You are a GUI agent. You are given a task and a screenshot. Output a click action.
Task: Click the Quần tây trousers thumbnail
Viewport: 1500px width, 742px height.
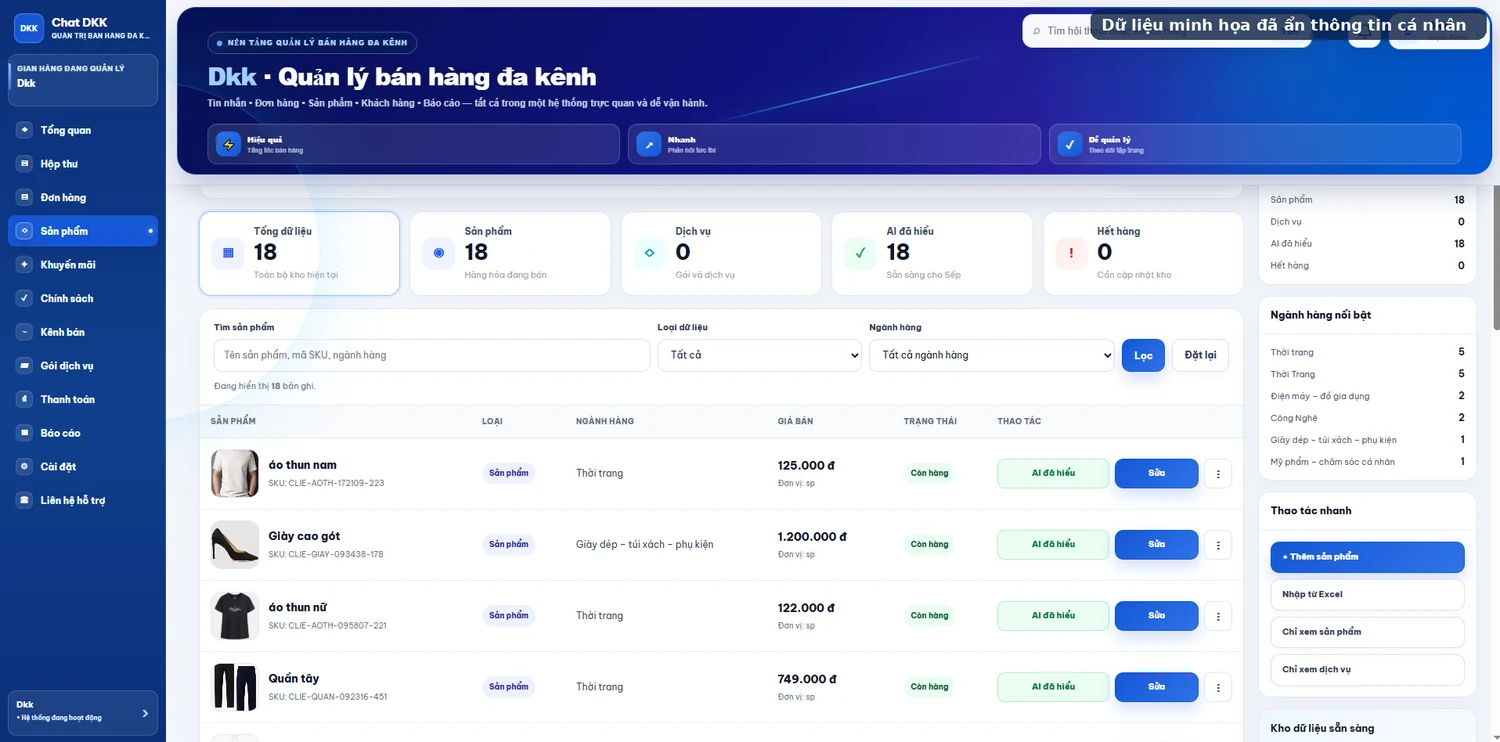coord(235,687)
